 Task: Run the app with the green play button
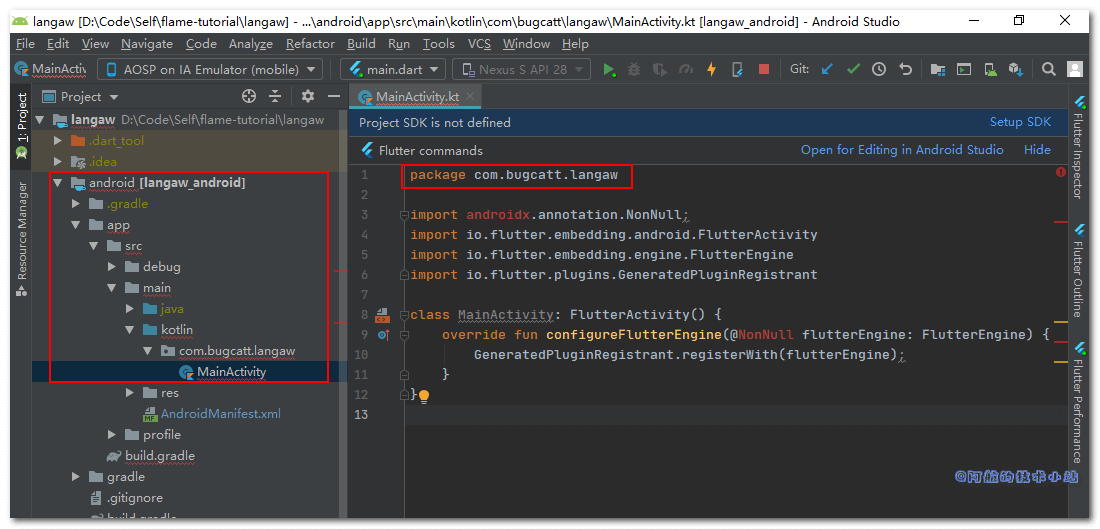[609, 69]
